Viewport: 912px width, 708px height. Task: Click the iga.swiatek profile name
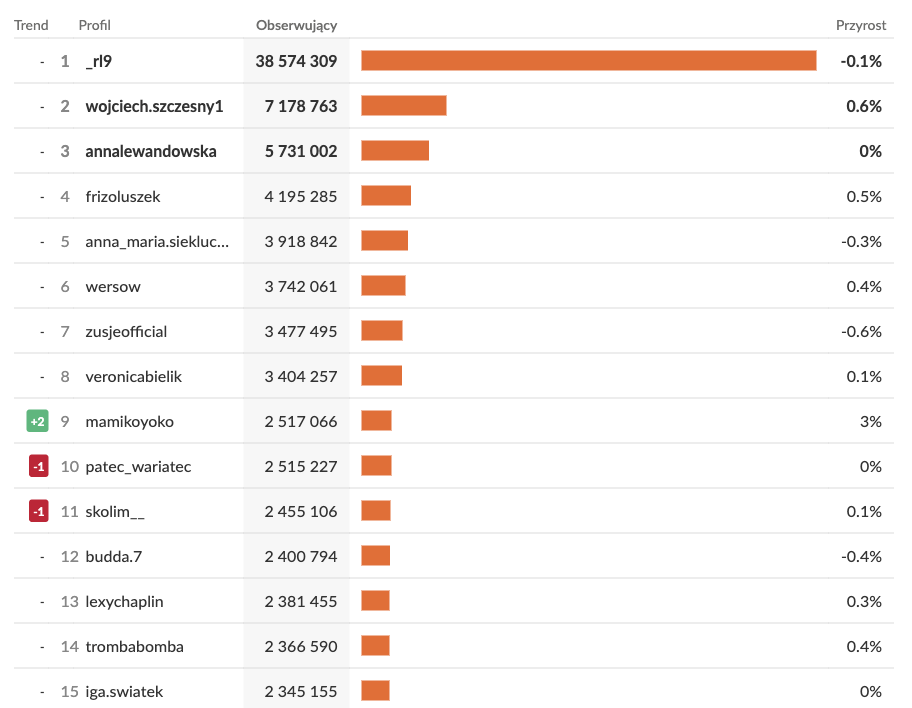click(124, 692)
